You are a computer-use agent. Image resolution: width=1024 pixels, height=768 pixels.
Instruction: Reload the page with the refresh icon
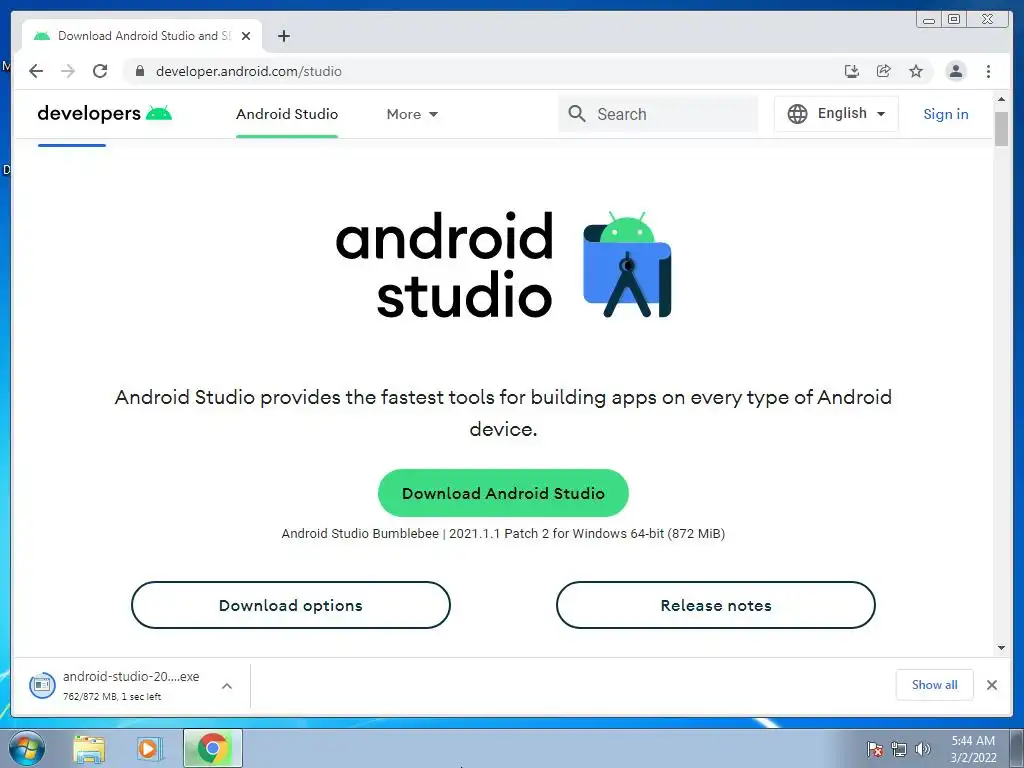coord(100,71)
